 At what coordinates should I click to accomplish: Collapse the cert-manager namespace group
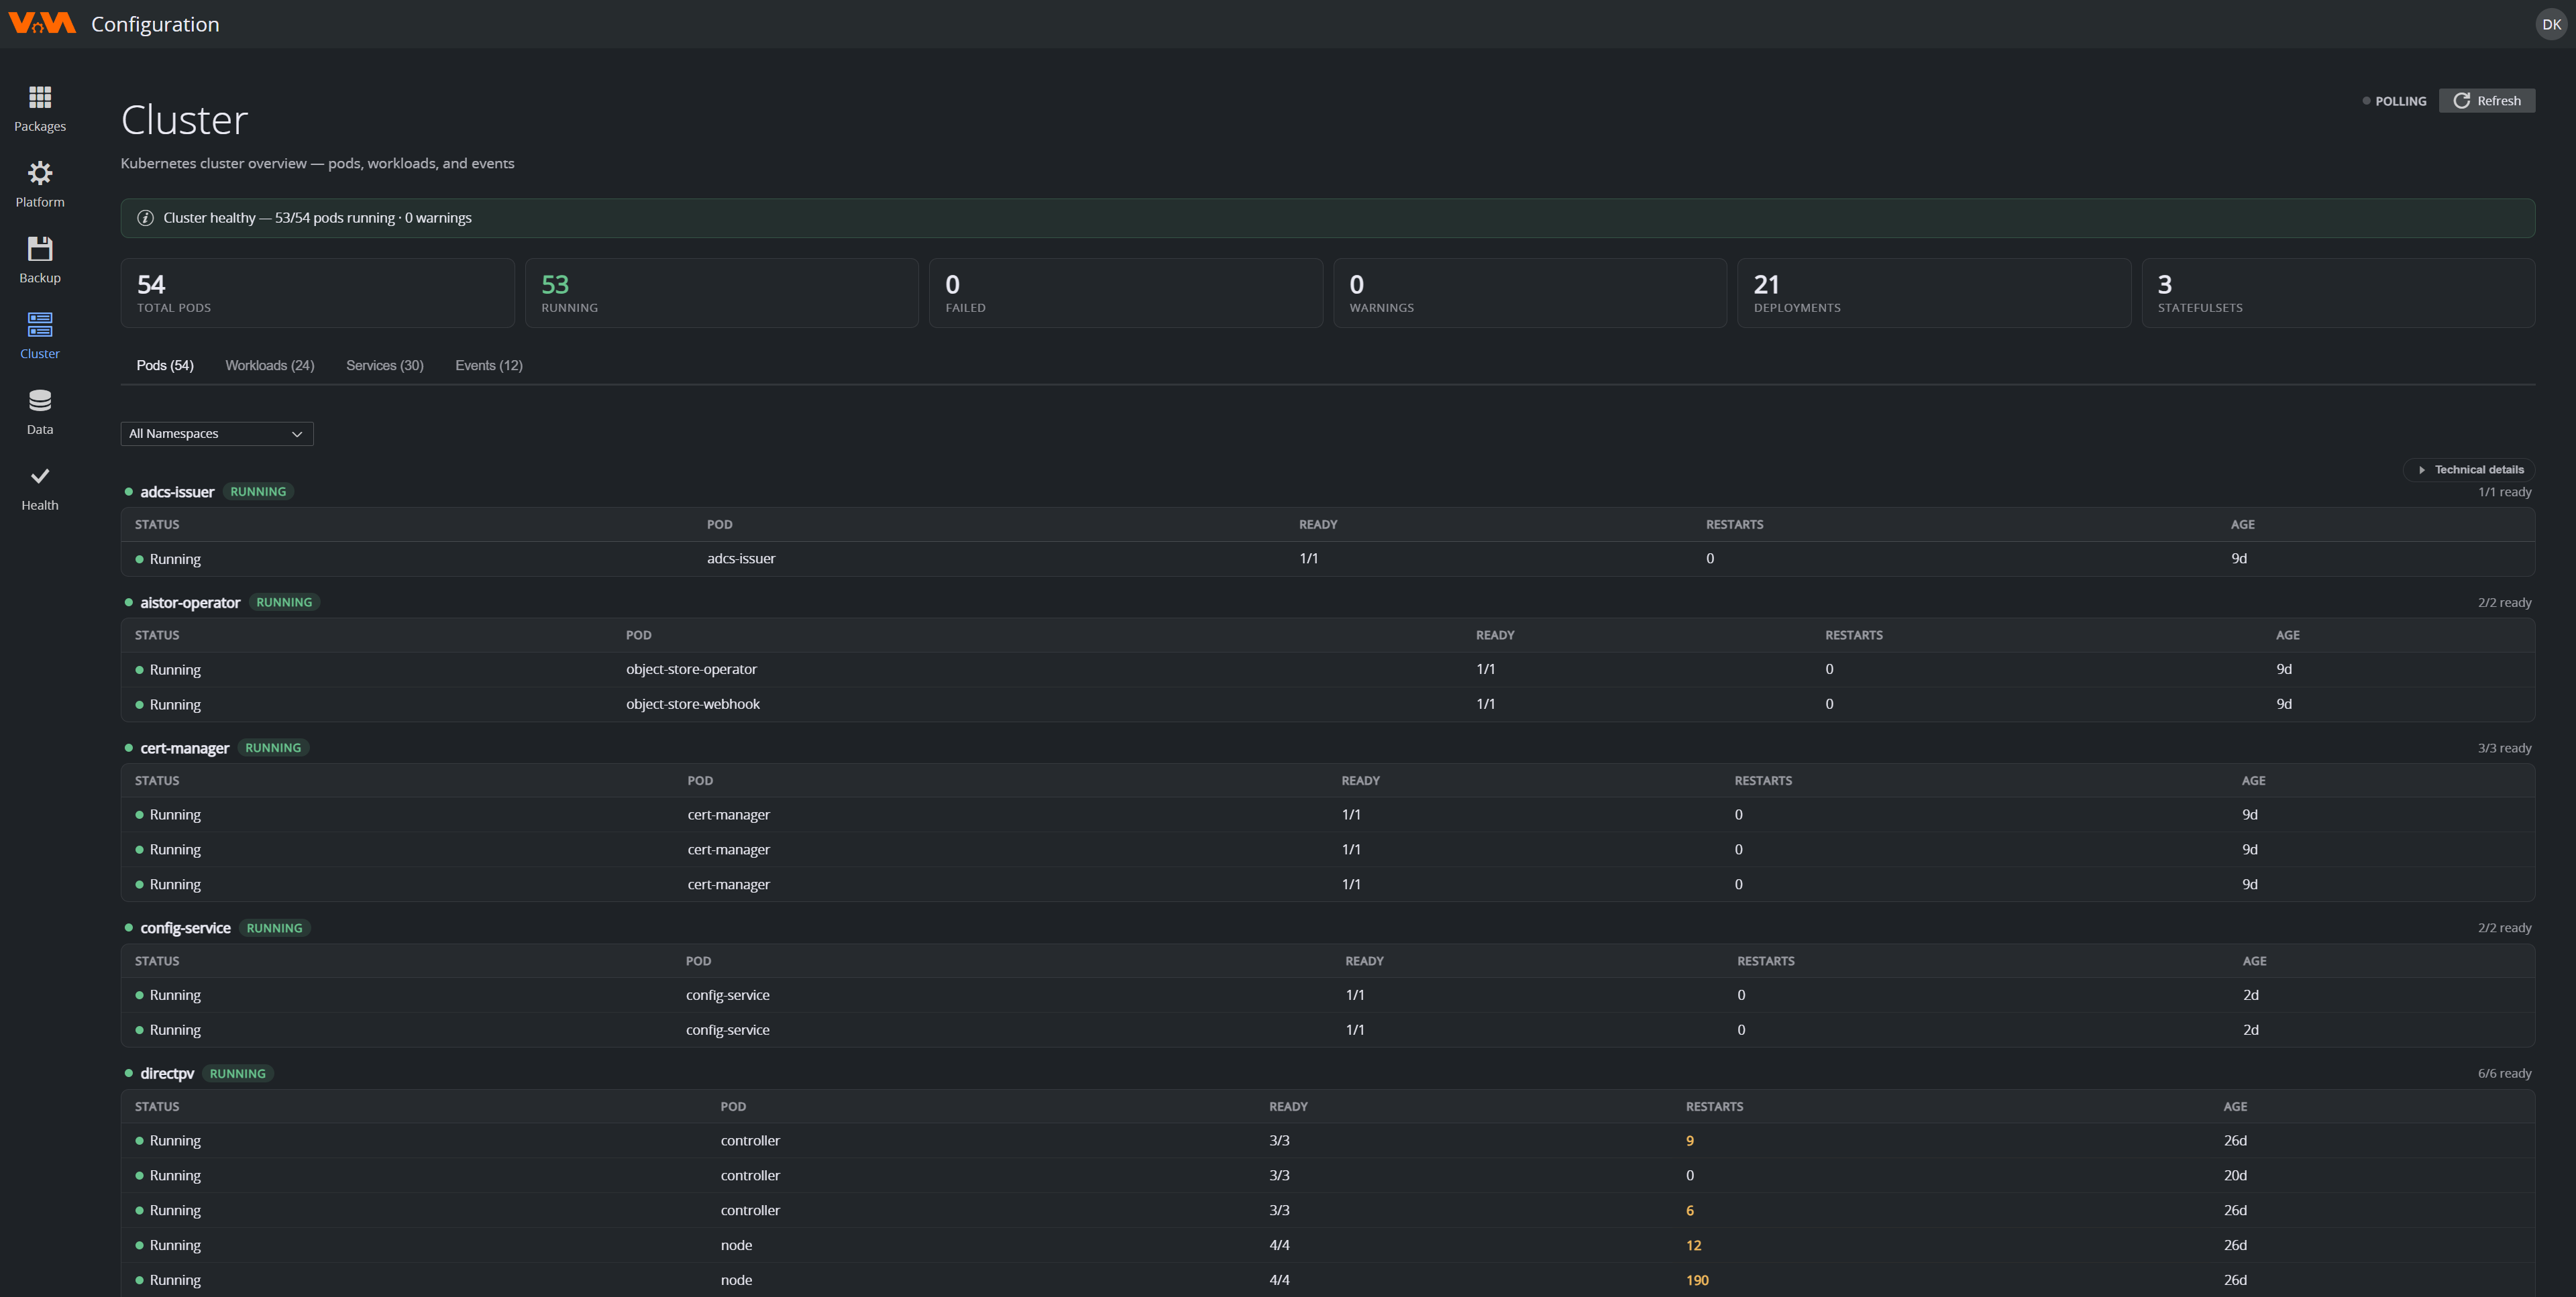(x=184, y=748)
